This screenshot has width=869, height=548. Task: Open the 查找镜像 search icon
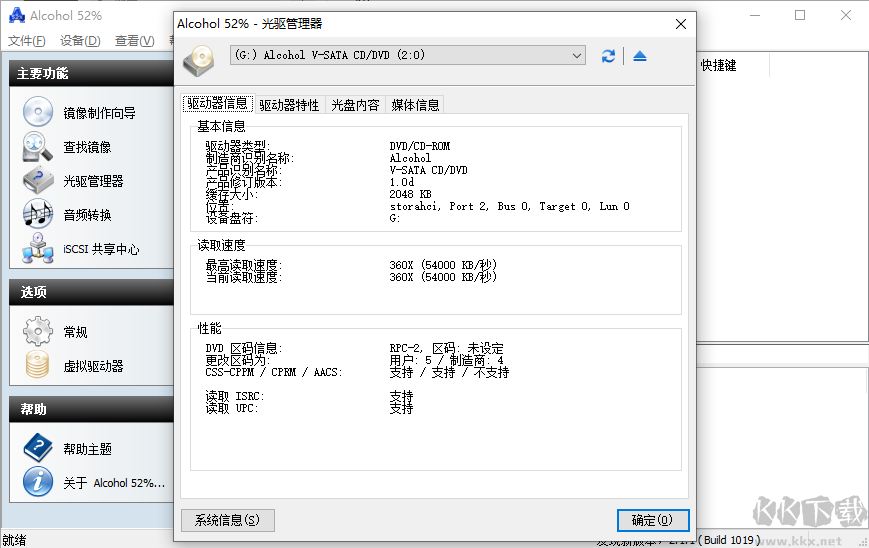click(37, 147)
